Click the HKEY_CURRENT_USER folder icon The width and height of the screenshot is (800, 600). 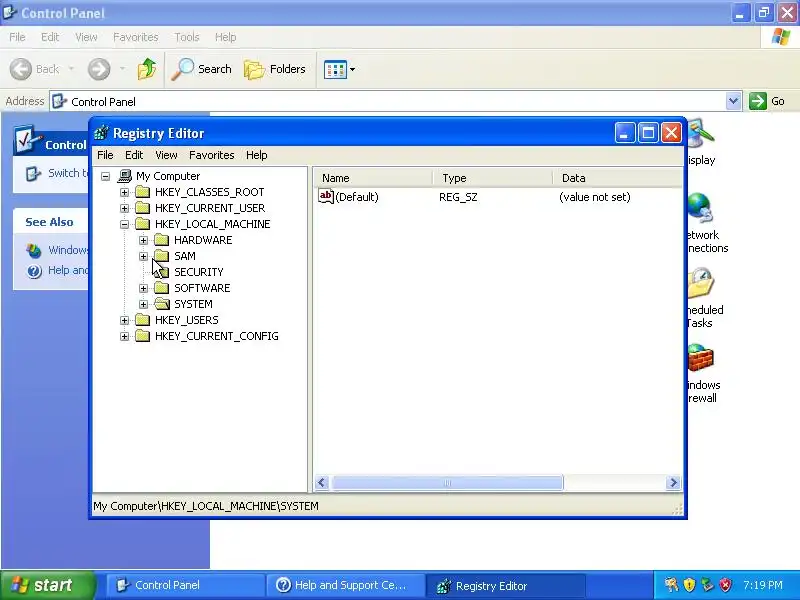(142, 208)
